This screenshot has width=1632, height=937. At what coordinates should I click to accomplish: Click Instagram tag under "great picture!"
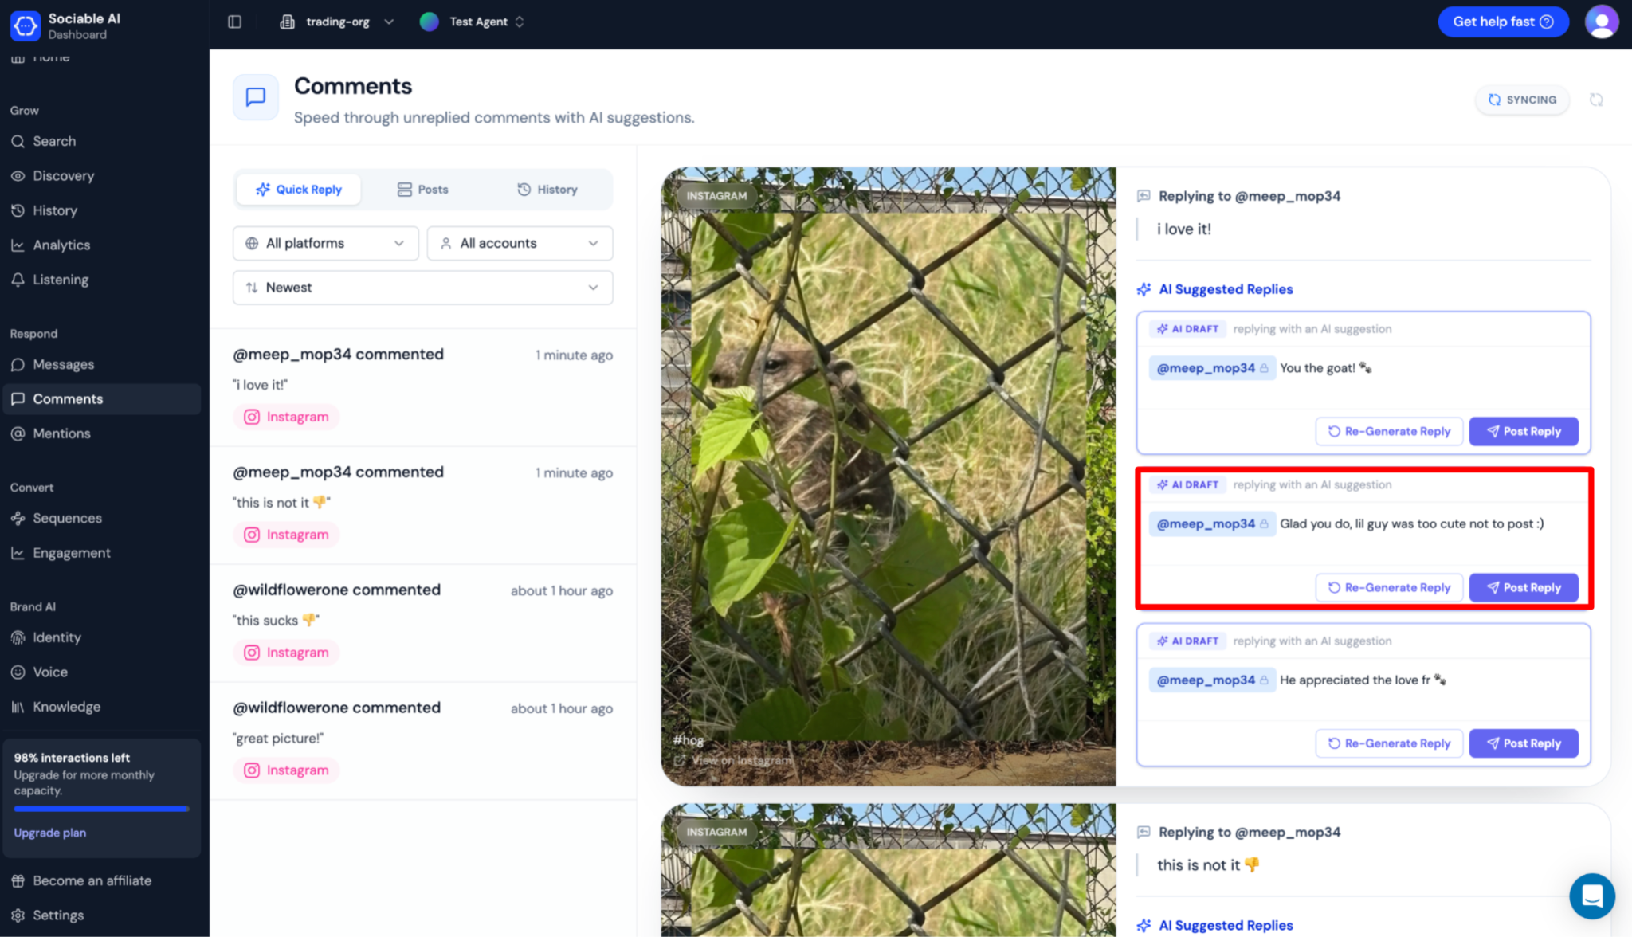click(287, 771)
